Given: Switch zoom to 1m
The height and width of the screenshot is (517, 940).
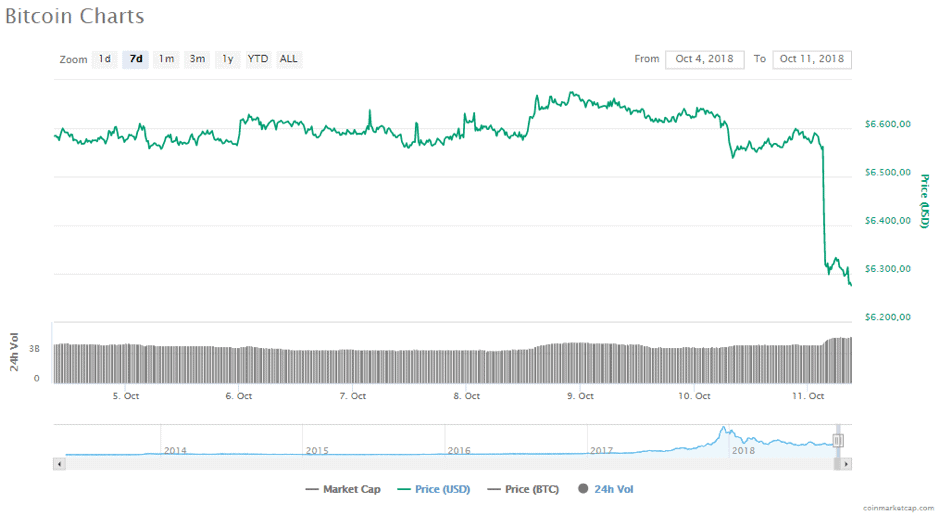Looking at the screenshot, I should 166,59.
